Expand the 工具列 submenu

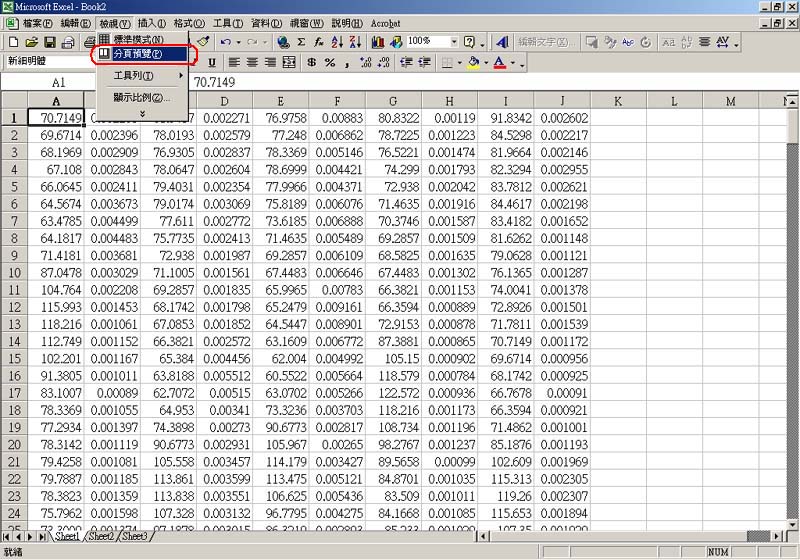(140, 76)
